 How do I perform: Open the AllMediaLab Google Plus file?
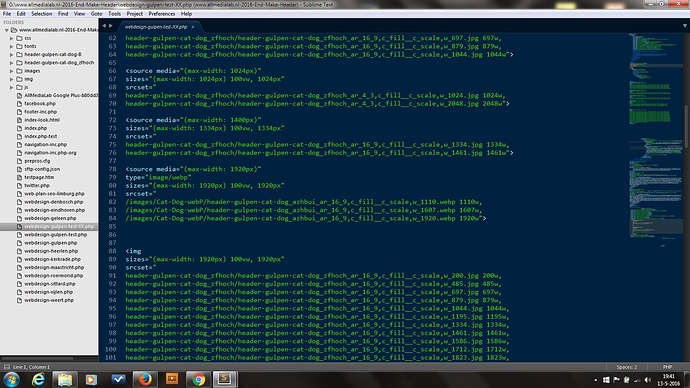(x=61, y=95)
